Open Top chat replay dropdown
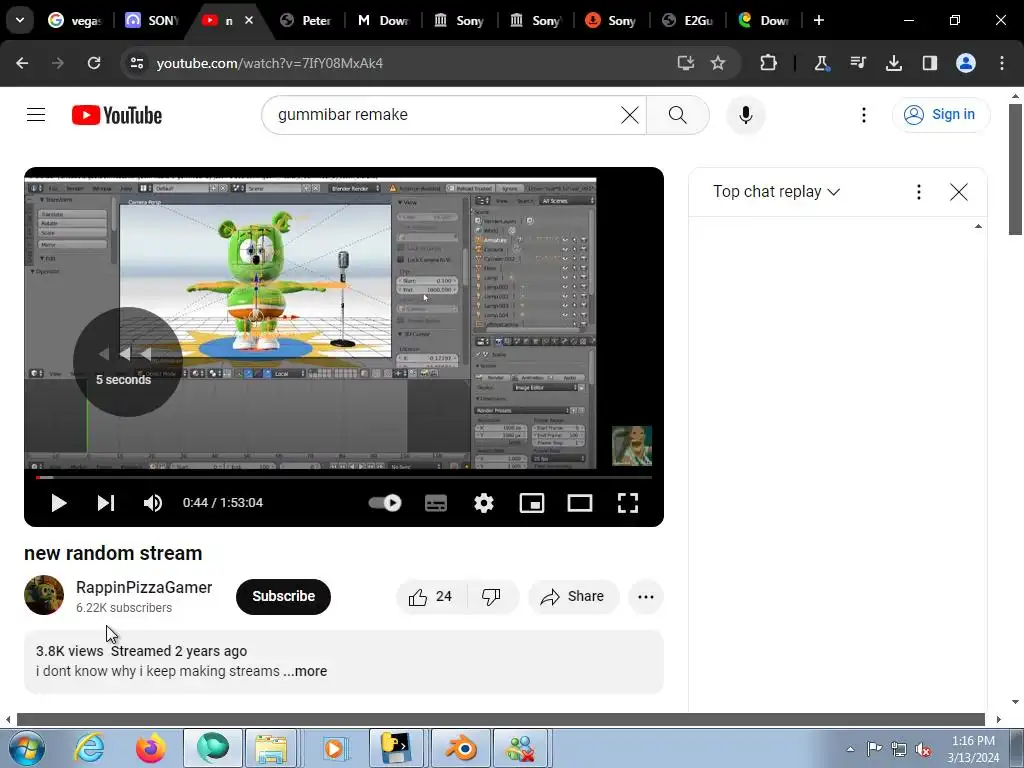Image resolution: width=1024 pixels, height=768 pixels. click(776, 191)
